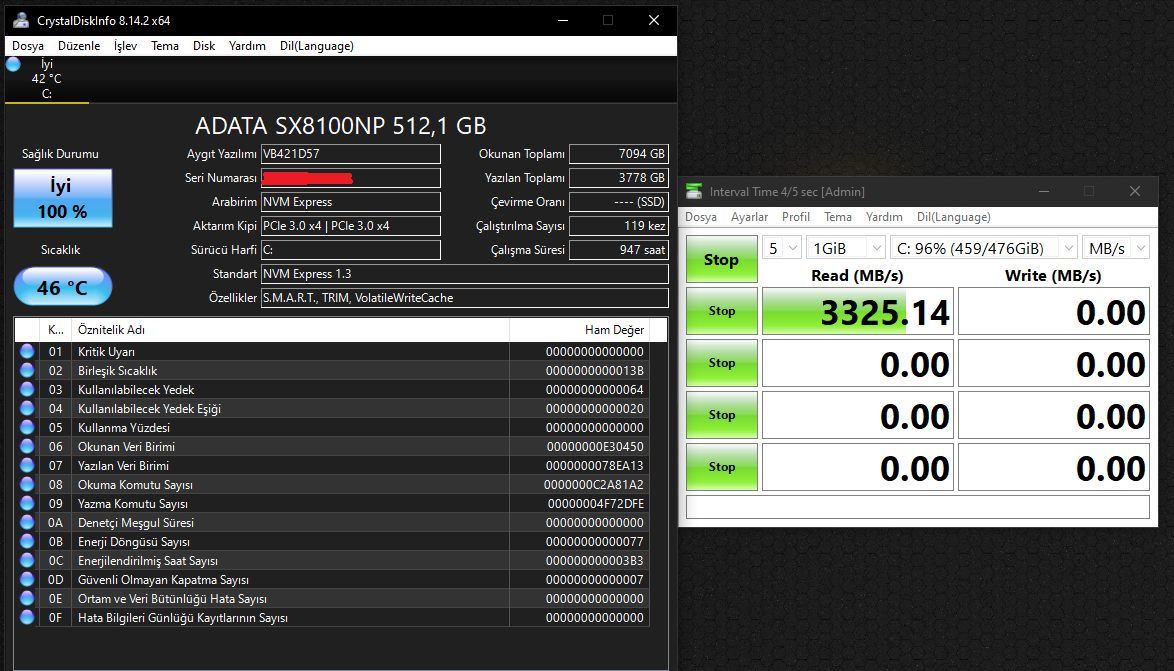Viewport: 1174px width, 671px height.
Task: Click status orb for Kritik Uyarı row
Action: pyautogui.click(x=27, y=351)
